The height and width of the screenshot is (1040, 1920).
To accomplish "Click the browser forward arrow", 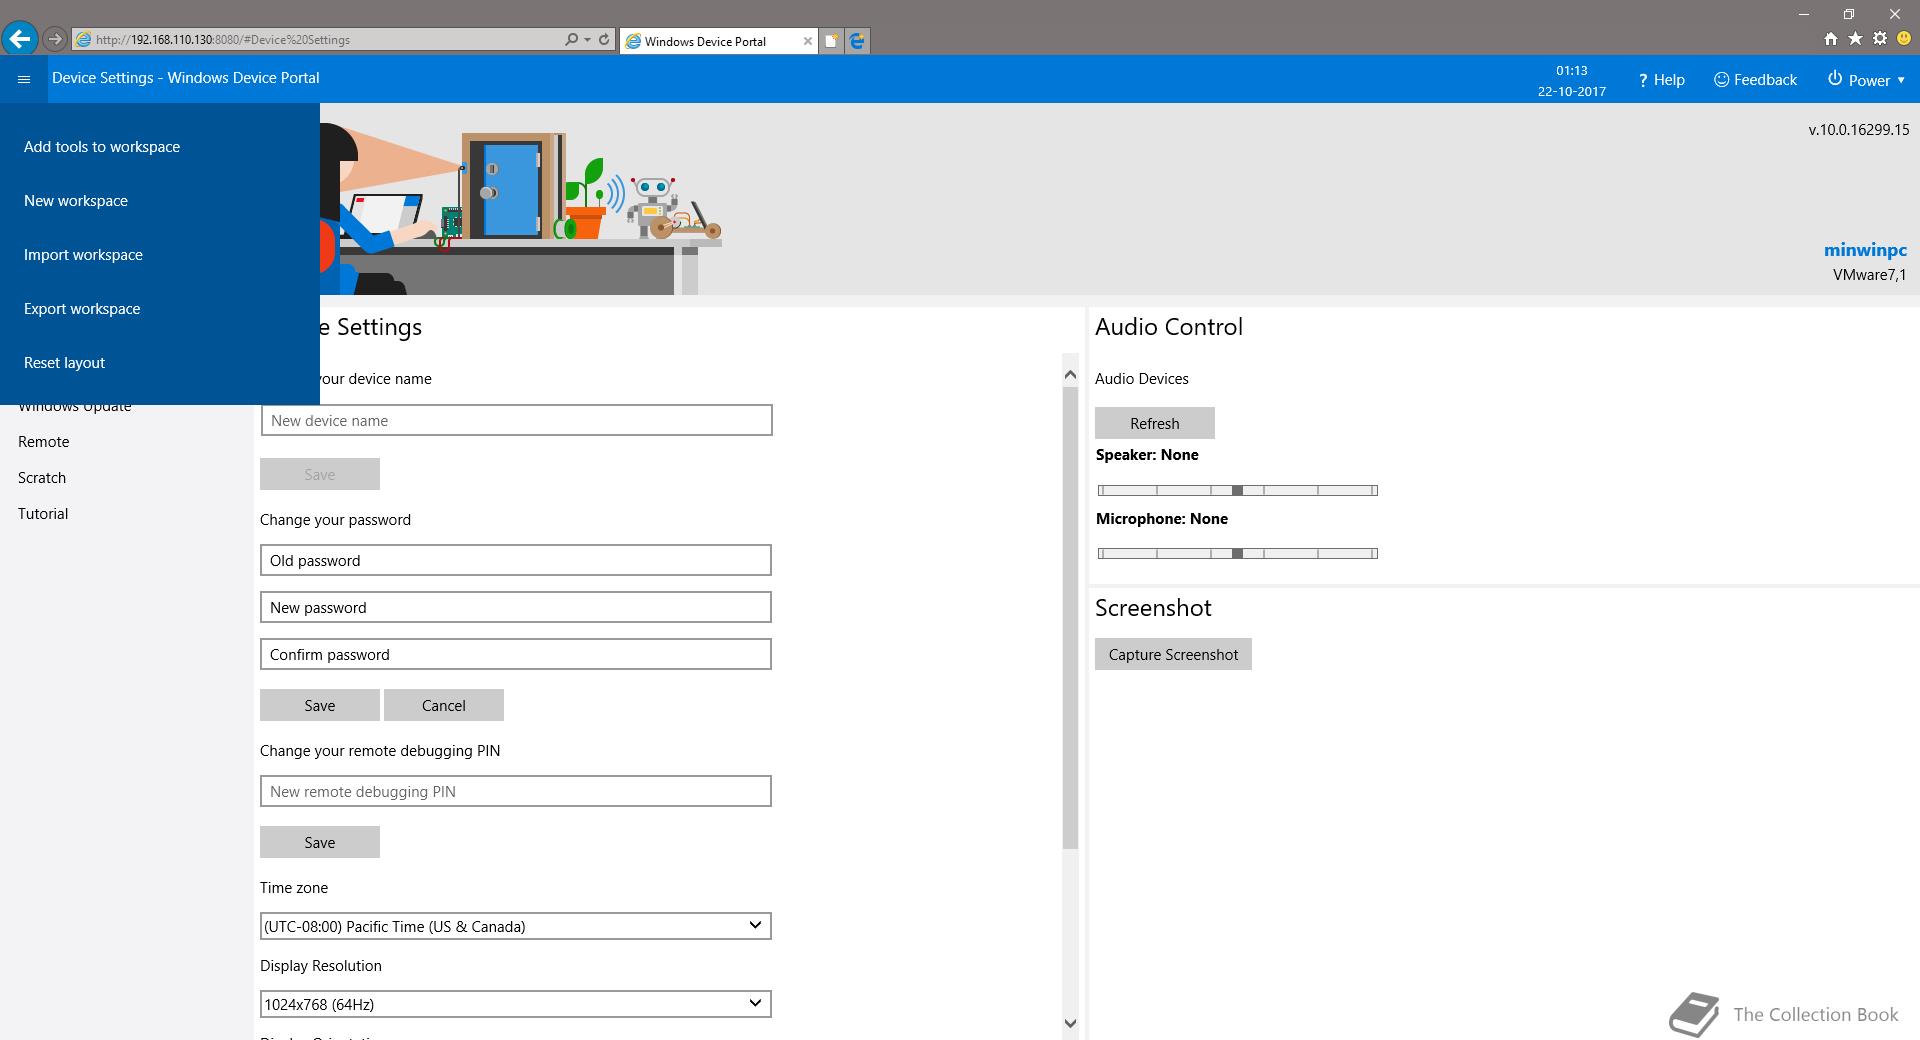I will pyautogui.click(x=55, y=39).
